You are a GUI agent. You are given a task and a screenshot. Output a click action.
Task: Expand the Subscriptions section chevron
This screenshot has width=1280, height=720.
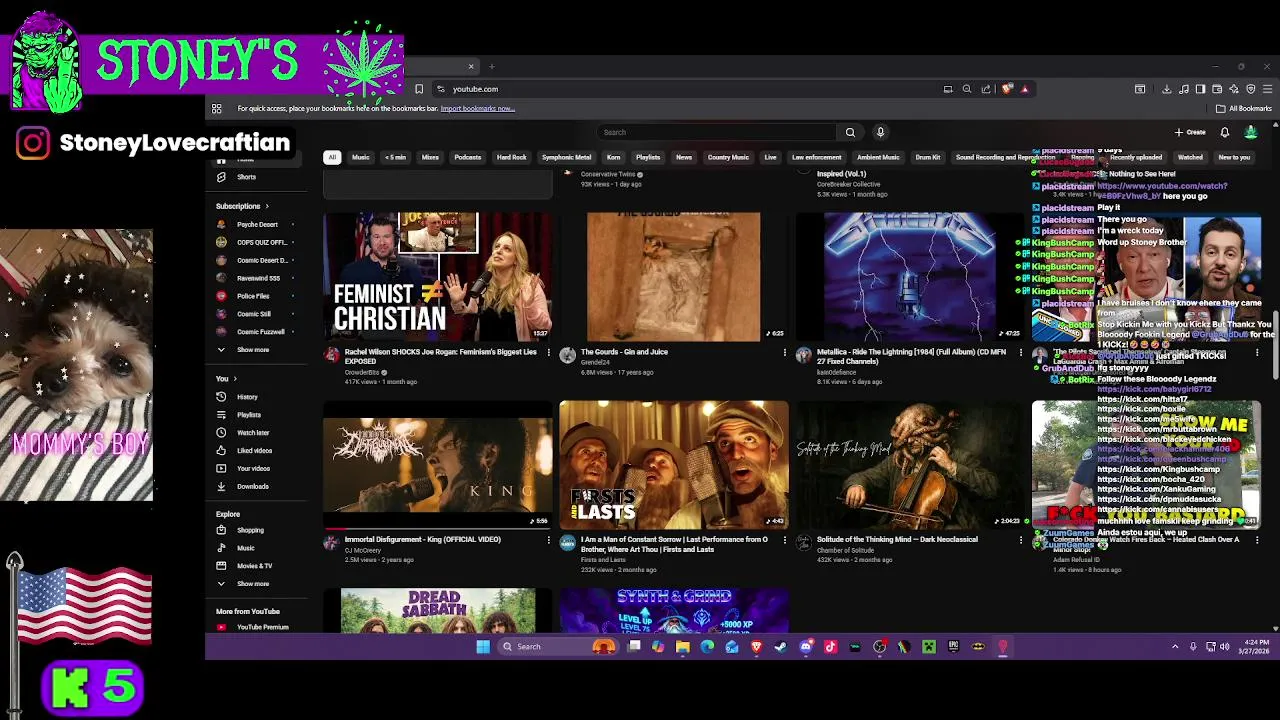pyautogui.click(x=267, y=206)
